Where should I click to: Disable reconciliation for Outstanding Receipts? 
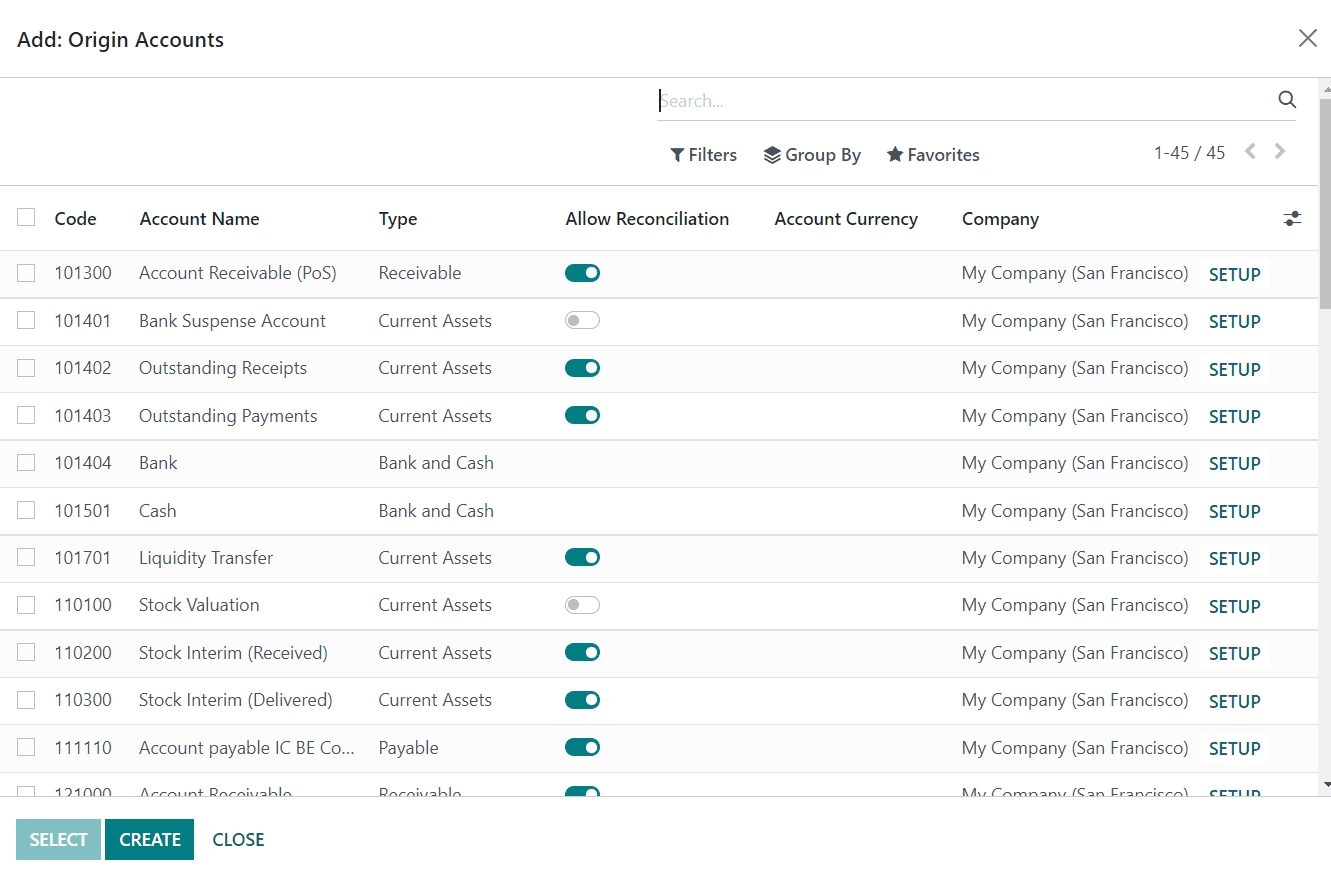(x=582, y=368)
